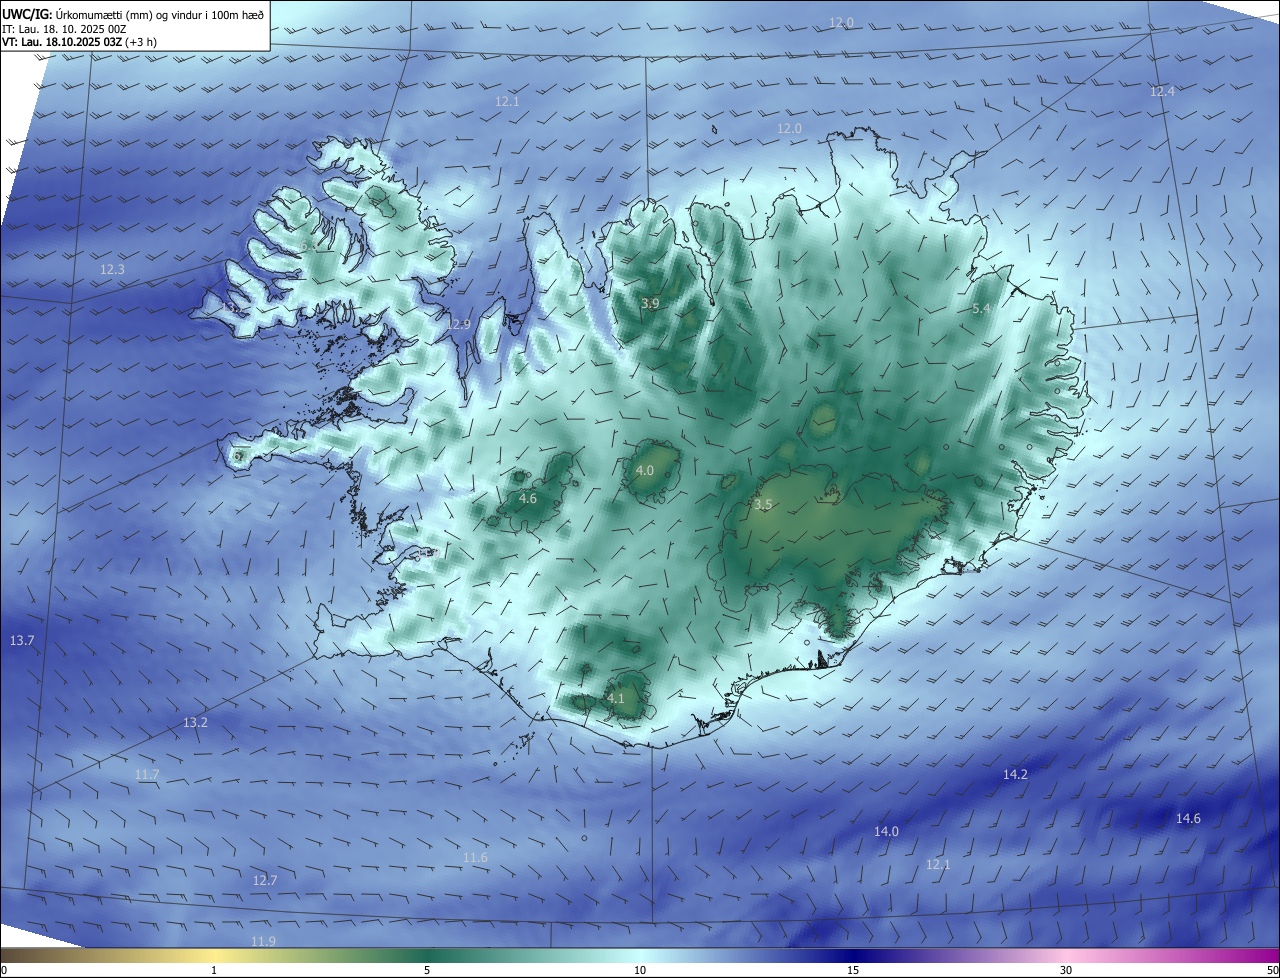The width and height of the screenshot is (1280, 978).
Task: Select the 12.9 value label
Action: coord(458,324)
